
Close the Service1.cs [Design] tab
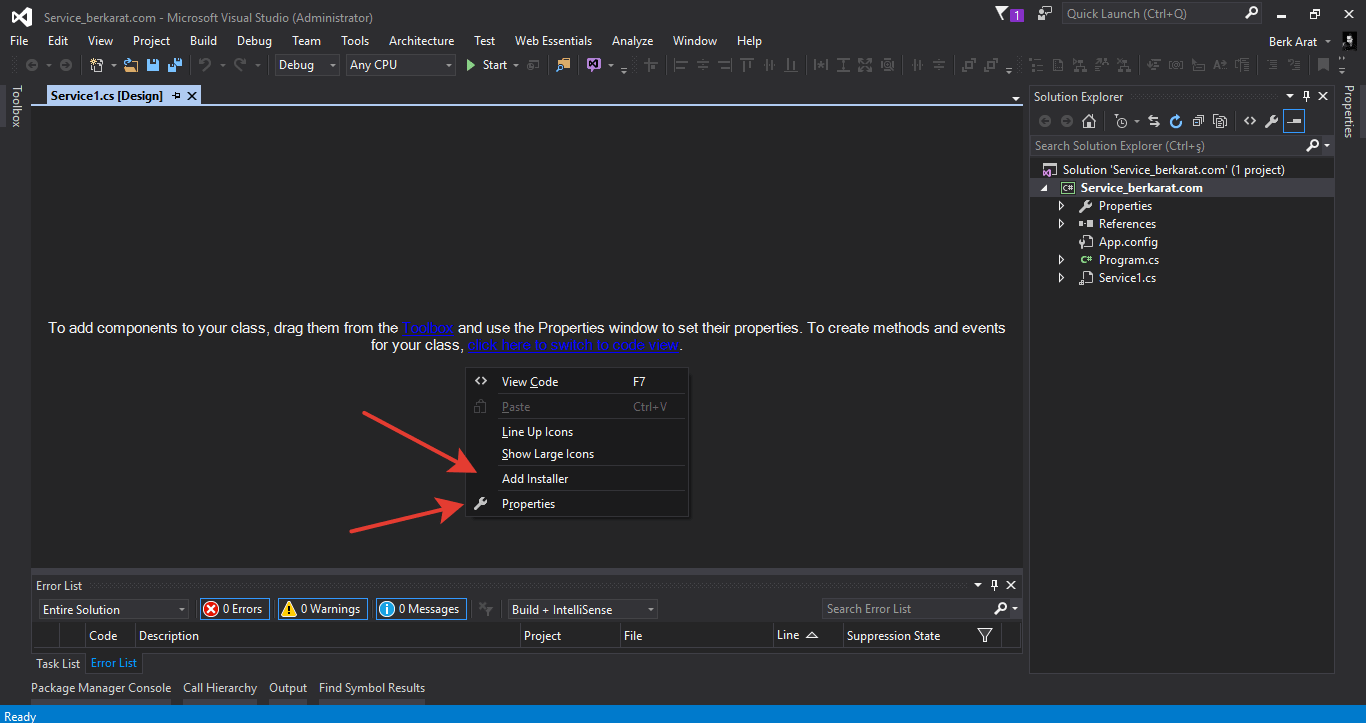[x=192, y=96]
